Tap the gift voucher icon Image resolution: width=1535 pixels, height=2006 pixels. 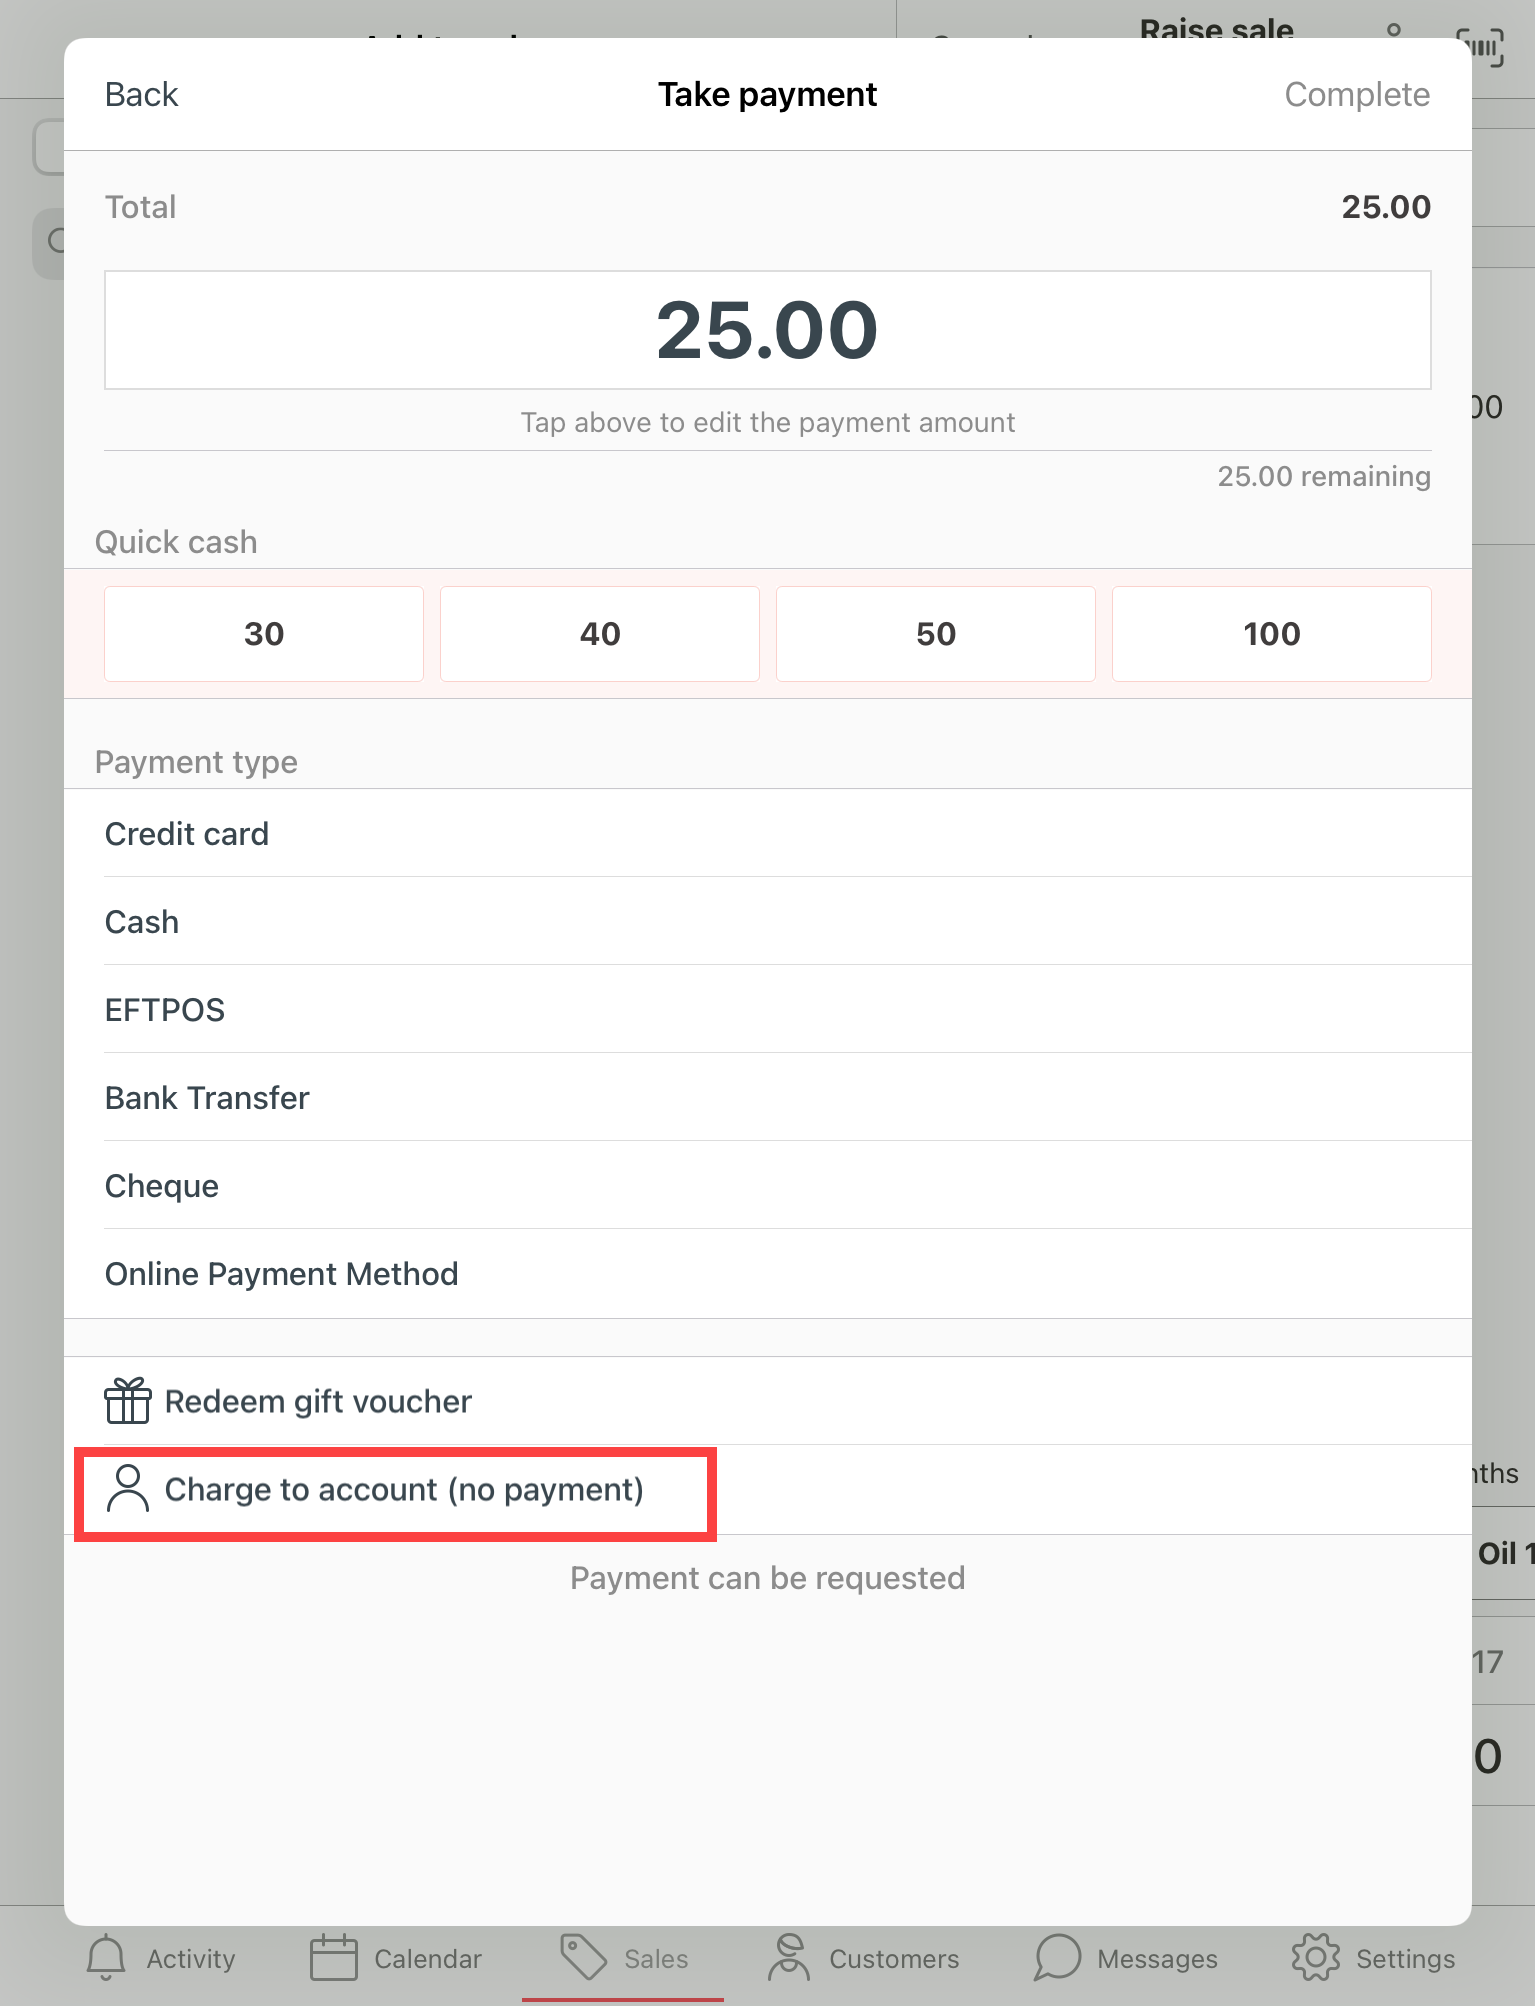pyautogui.click(x=128, y=1401)
